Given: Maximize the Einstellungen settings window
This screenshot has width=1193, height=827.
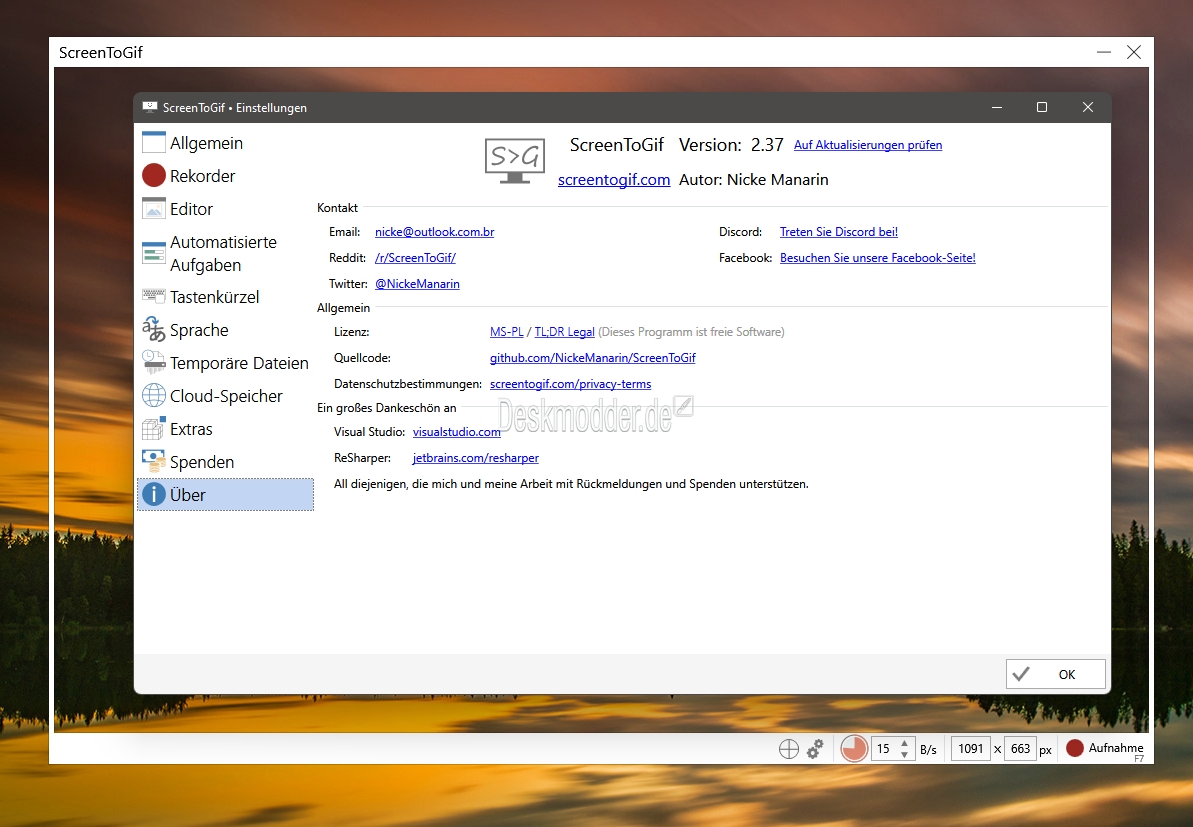Looking at the screenshot, I should pyautogui.click(x=1042, y=107).
